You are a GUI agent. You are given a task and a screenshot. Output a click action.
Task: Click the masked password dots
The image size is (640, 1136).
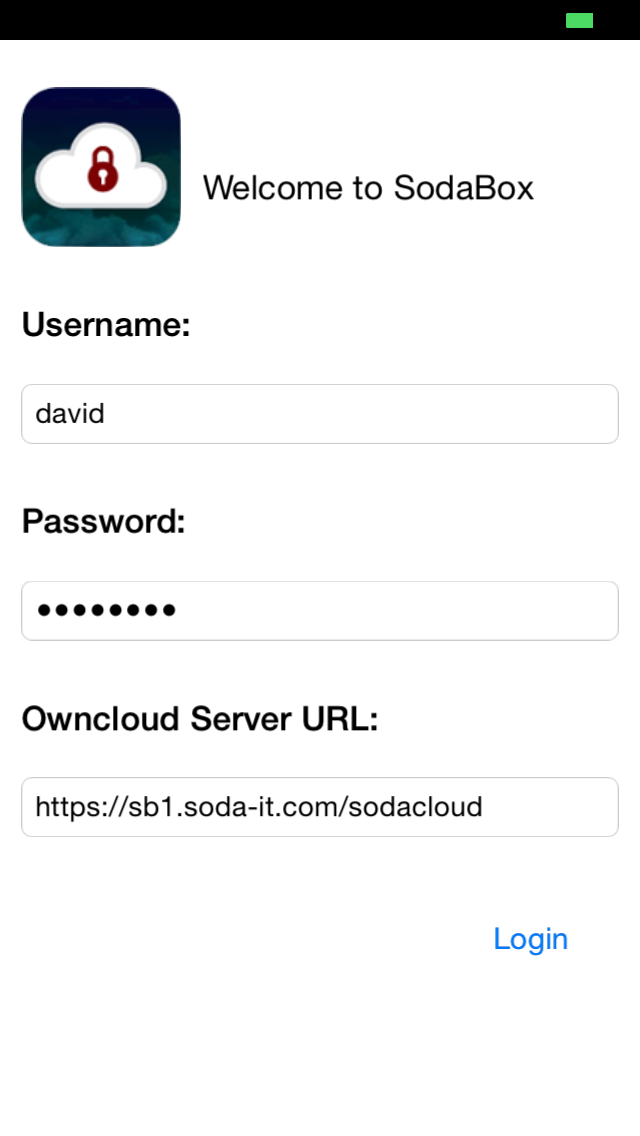pos(107,611)
